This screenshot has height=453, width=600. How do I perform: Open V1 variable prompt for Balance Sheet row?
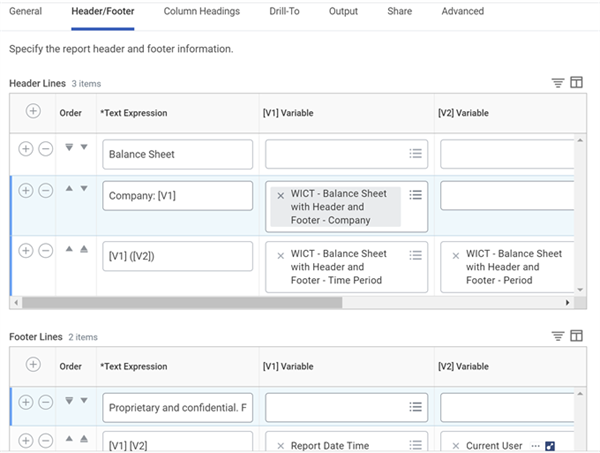tap(415, 153)
